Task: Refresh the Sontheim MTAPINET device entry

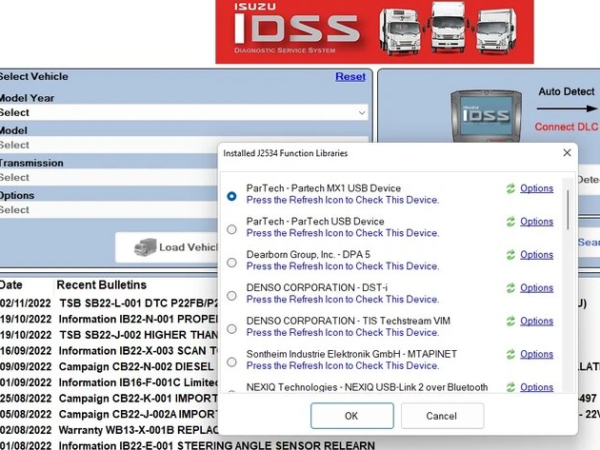Action: click(x=510, y=354)
